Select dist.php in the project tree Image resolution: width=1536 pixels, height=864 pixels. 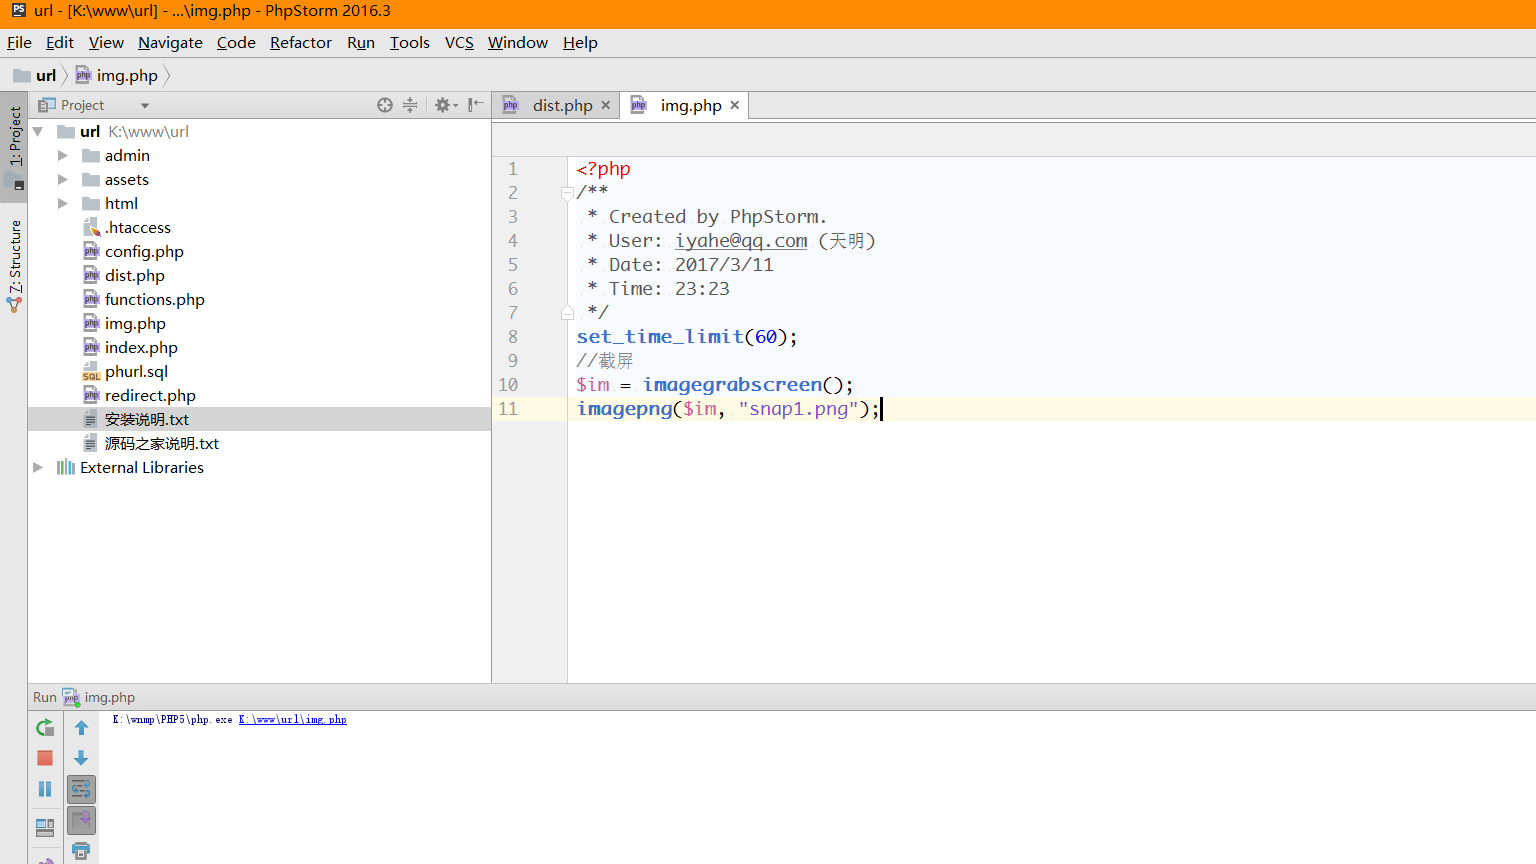[x=135, y=275]
